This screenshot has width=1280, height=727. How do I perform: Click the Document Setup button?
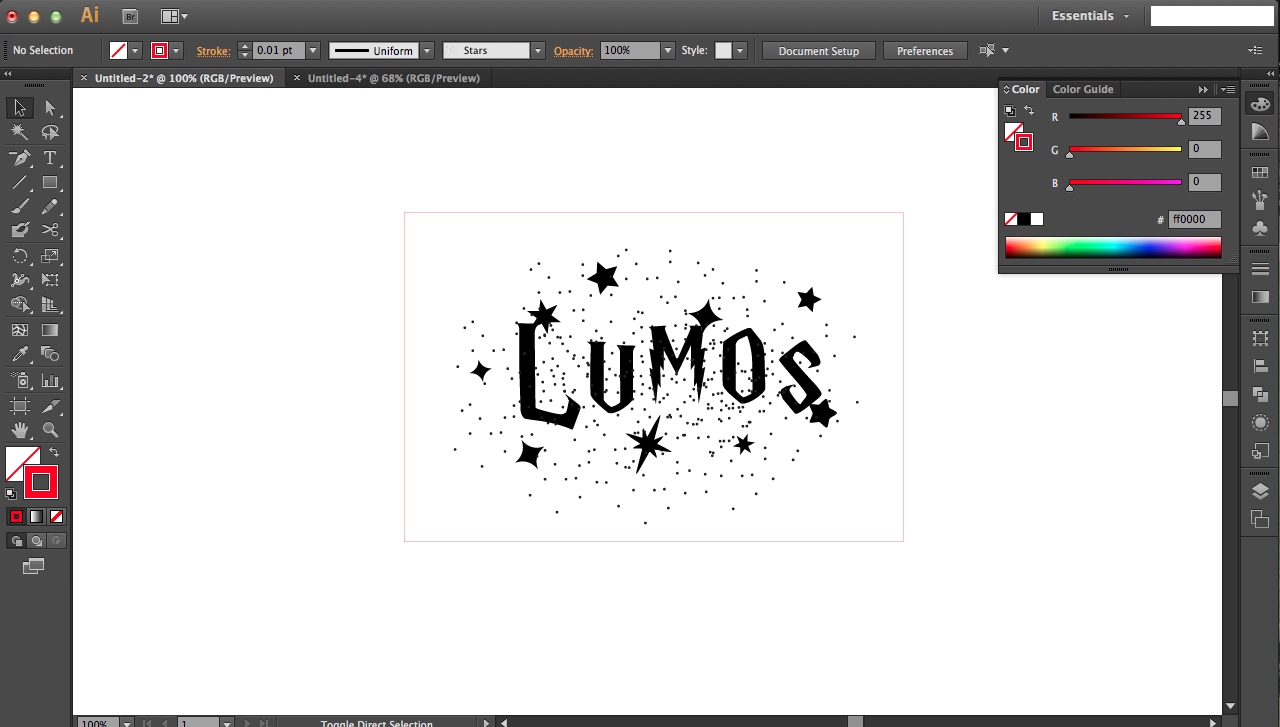tap(819, 51)
